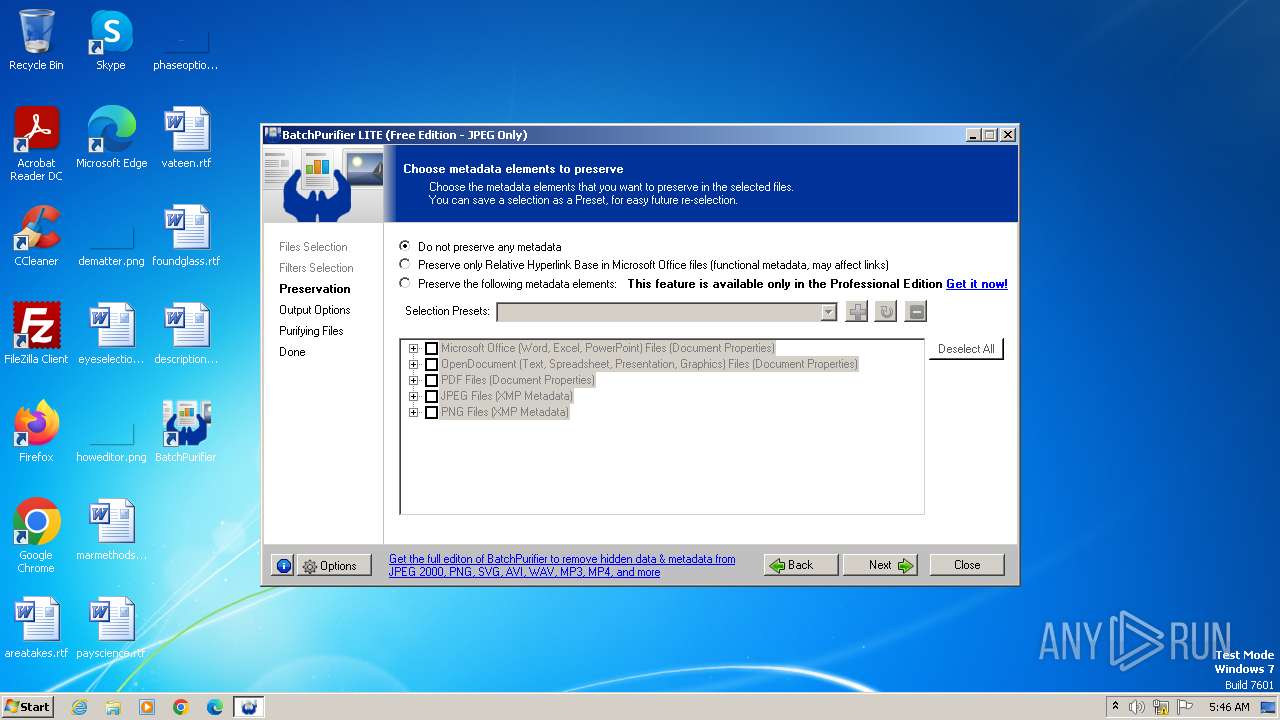Open the Options button
This screenshot has height=720, width=1280.
point(334,566)
